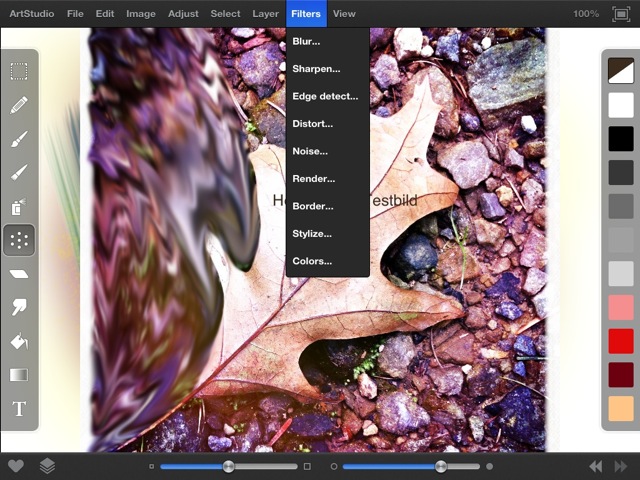Open the Layers panel icon

pyautogui.click(x=47, y=466)
